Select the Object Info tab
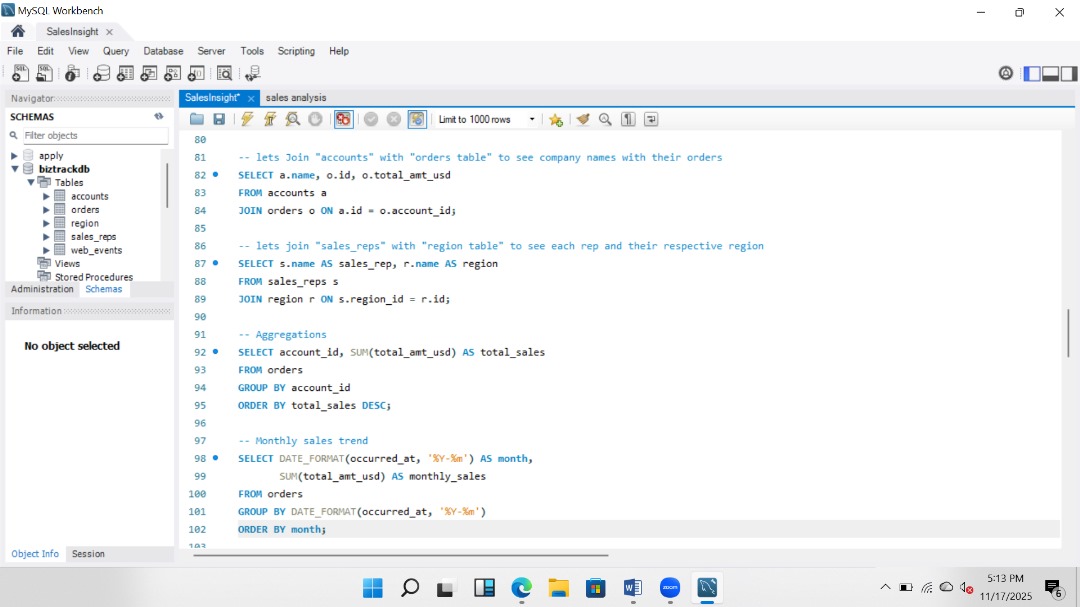1080x607 pixels. tap(35, 554)
